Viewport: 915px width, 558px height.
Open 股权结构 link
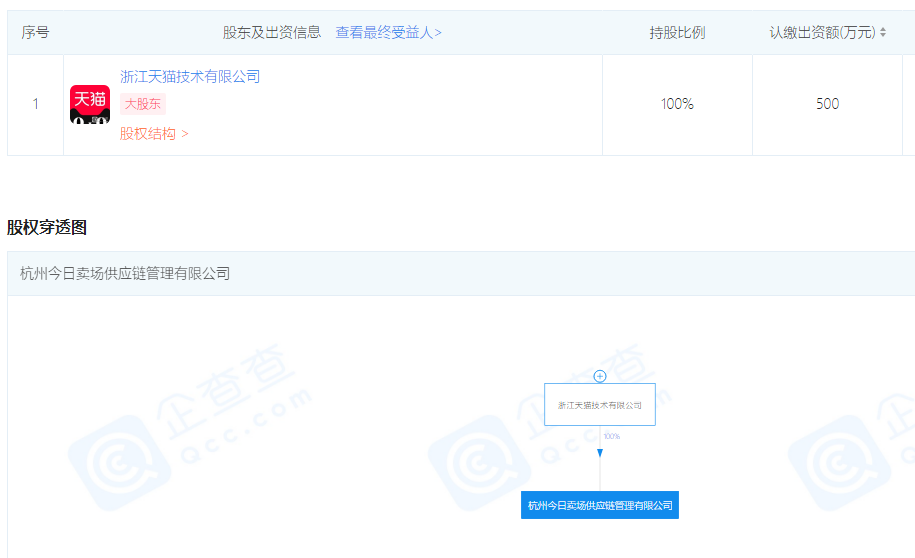pyautogui.click(x=154, y=134)
